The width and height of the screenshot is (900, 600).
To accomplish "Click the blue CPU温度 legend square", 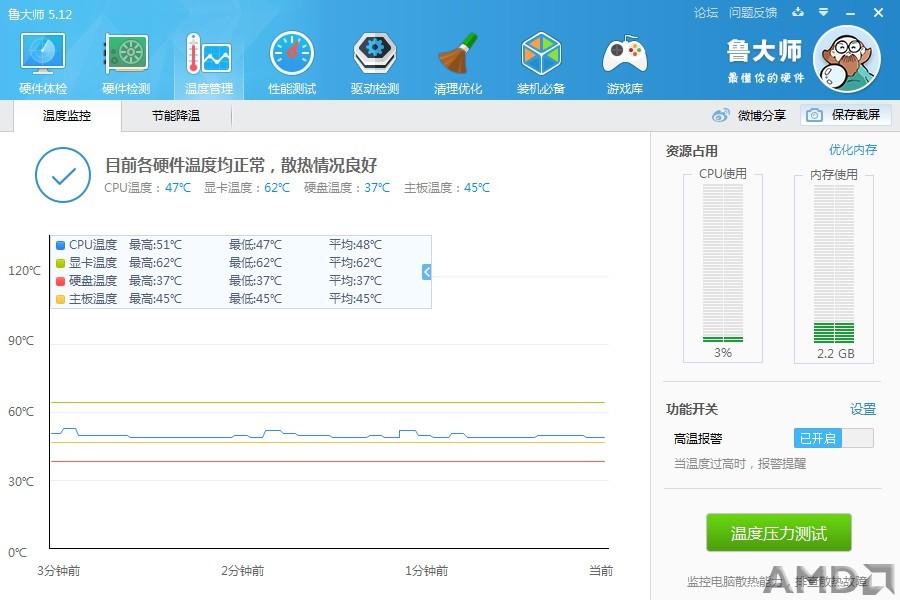I will coord(60,245).
